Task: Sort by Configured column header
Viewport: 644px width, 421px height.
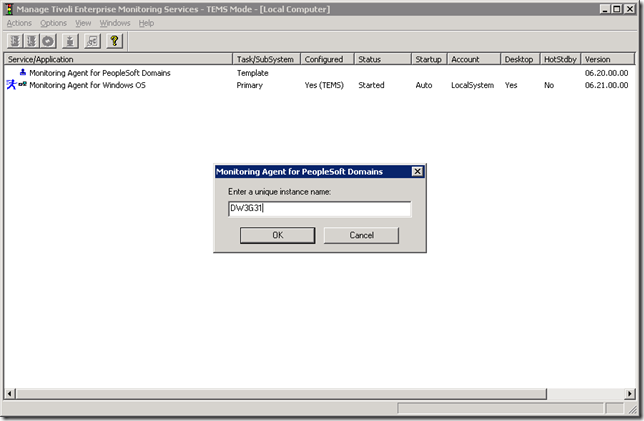Action: pos(327,59)
